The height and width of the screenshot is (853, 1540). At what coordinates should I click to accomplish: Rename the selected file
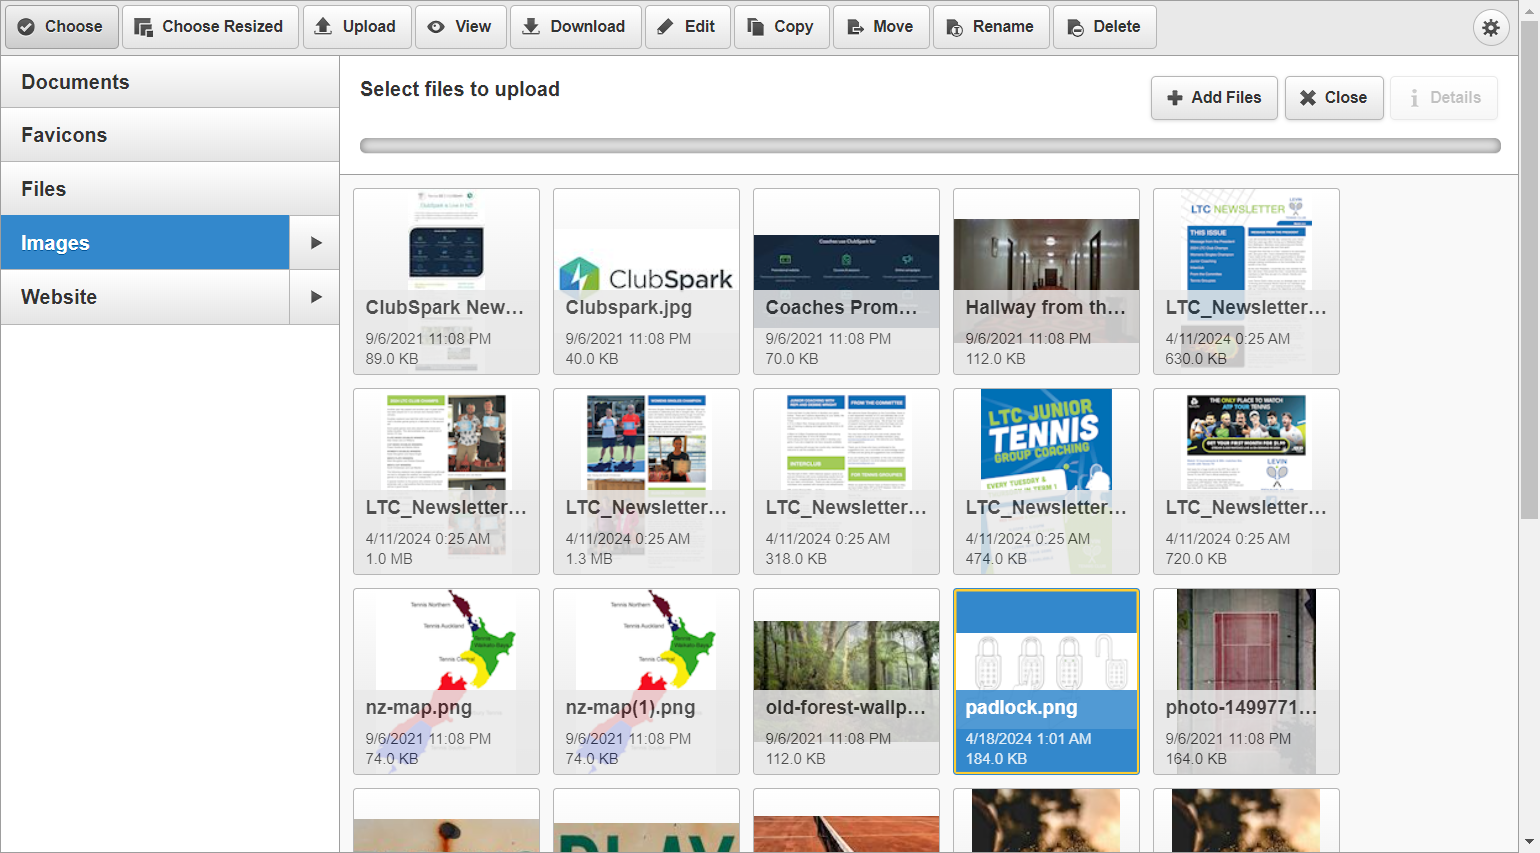pos(991,27)
